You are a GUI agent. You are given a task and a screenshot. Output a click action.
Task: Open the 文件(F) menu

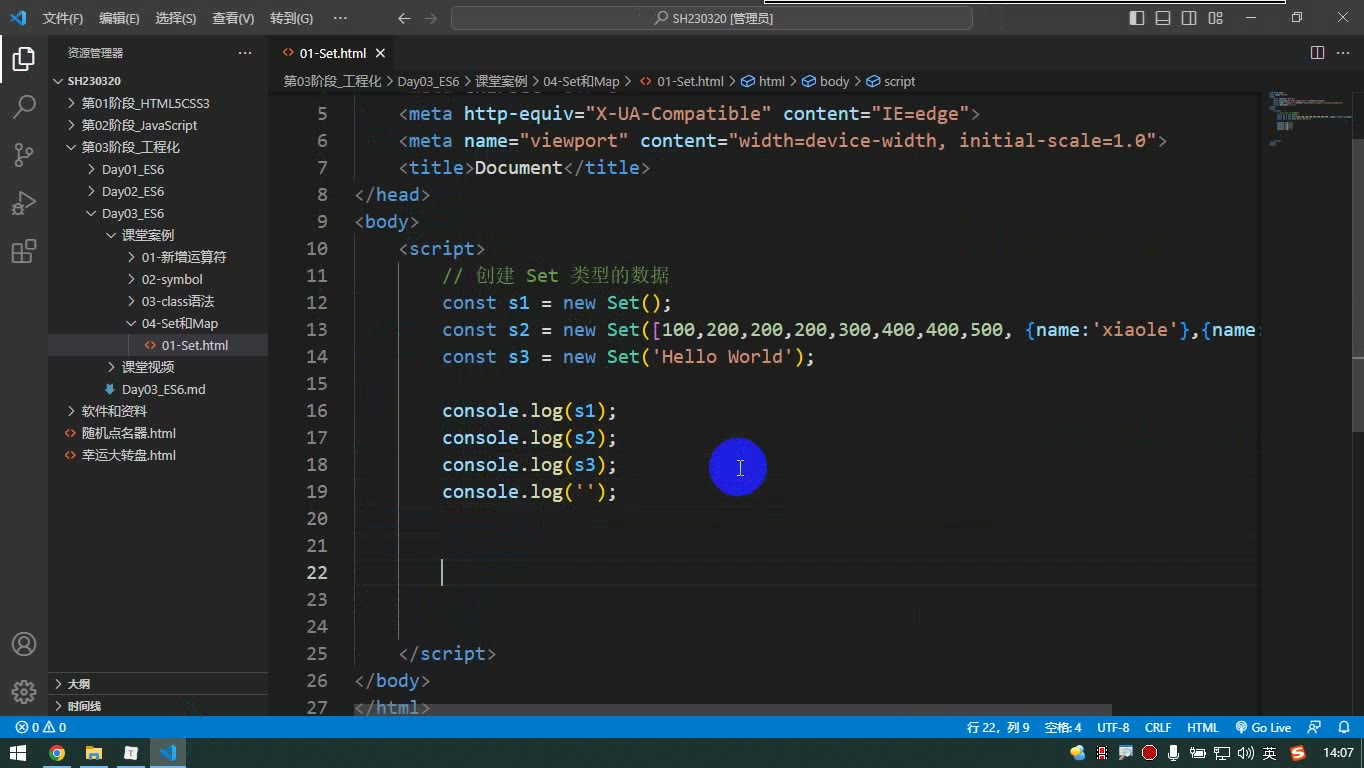click(63, 18)
